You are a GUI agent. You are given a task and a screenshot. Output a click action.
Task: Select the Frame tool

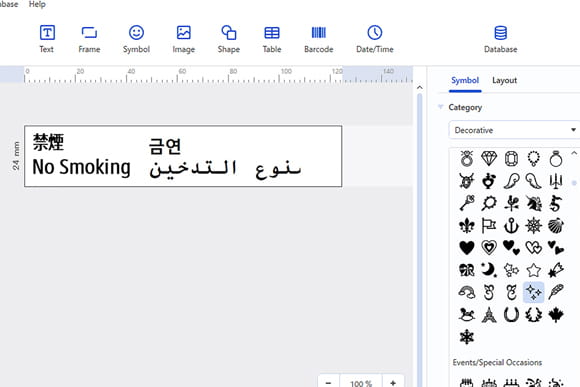tap(89, 39)
